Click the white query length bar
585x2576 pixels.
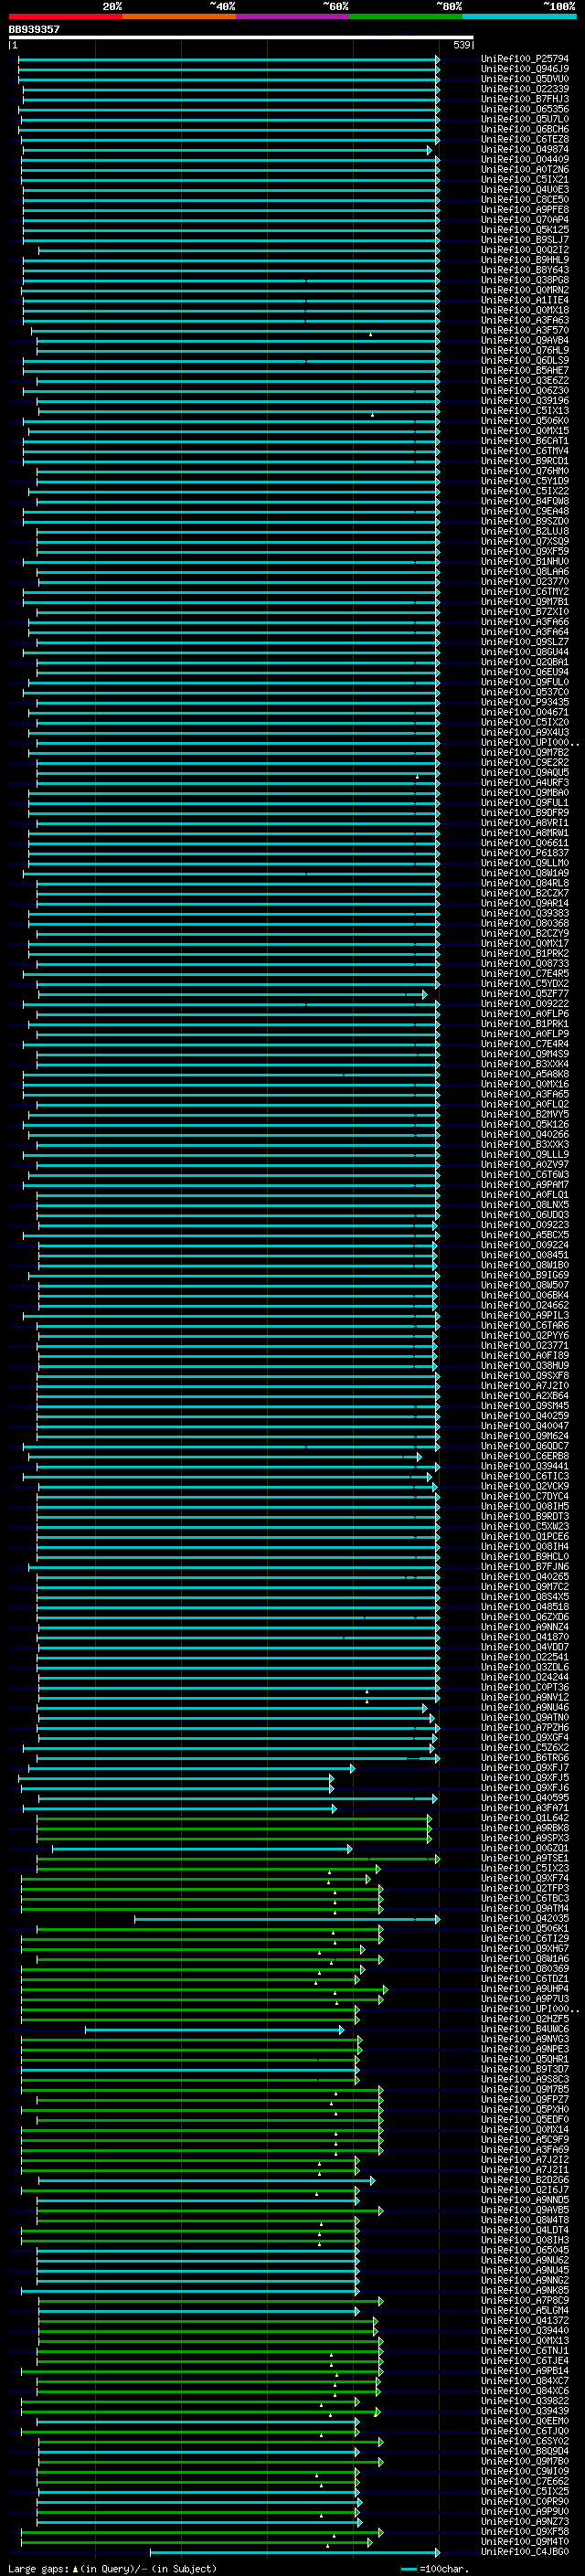click(241, 38)
